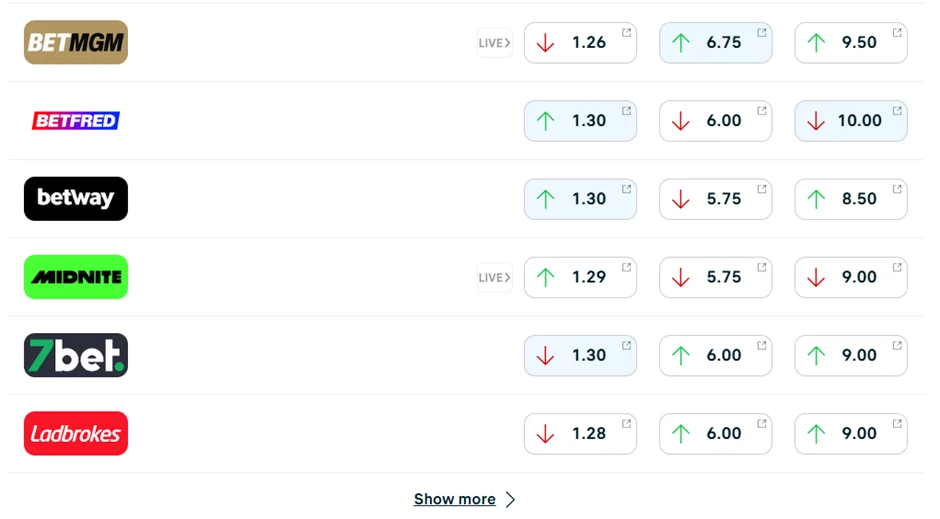Screen dimensions: 940x519
Task: Open the BetMGM bookmaker logo
Action: tap(76, 42)
